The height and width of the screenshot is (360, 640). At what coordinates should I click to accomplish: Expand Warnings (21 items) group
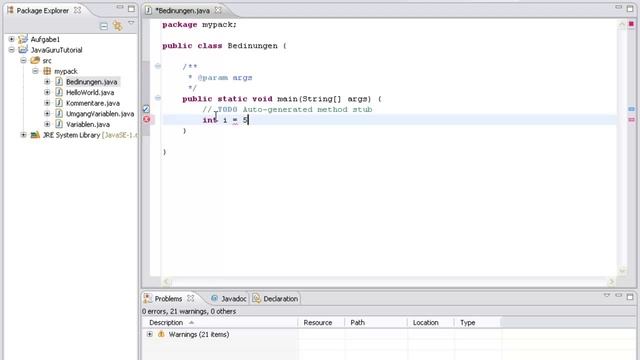tap(149, 334)
